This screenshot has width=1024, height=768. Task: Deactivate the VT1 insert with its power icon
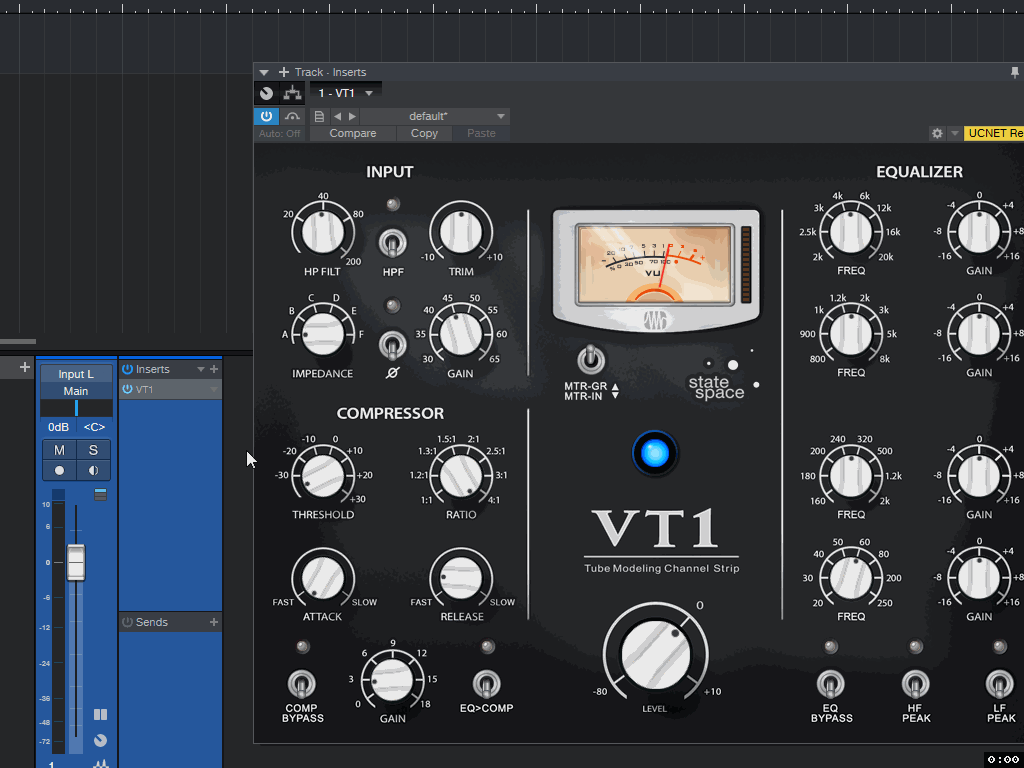[x=127, y=390]
